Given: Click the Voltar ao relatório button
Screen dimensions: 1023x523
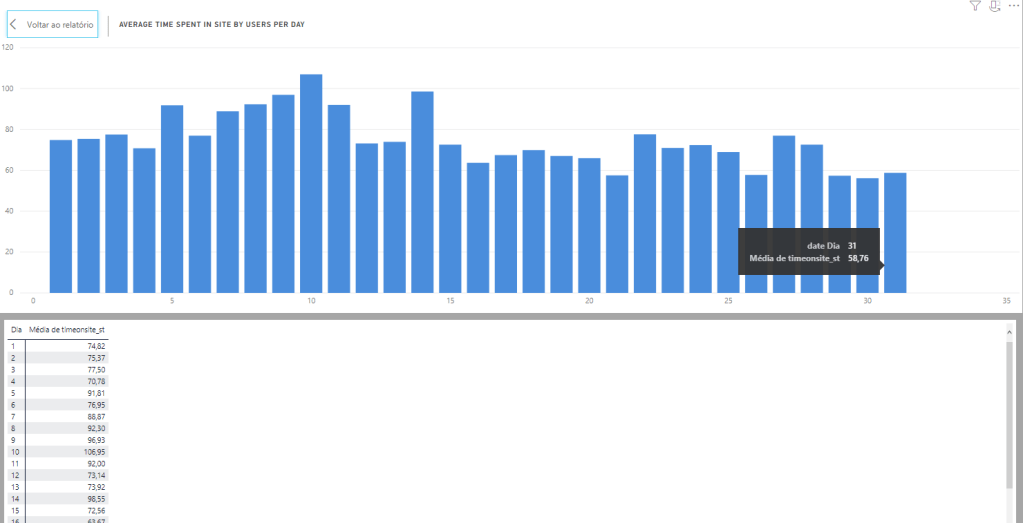Looking at the screenshot, I should [53, 24].
